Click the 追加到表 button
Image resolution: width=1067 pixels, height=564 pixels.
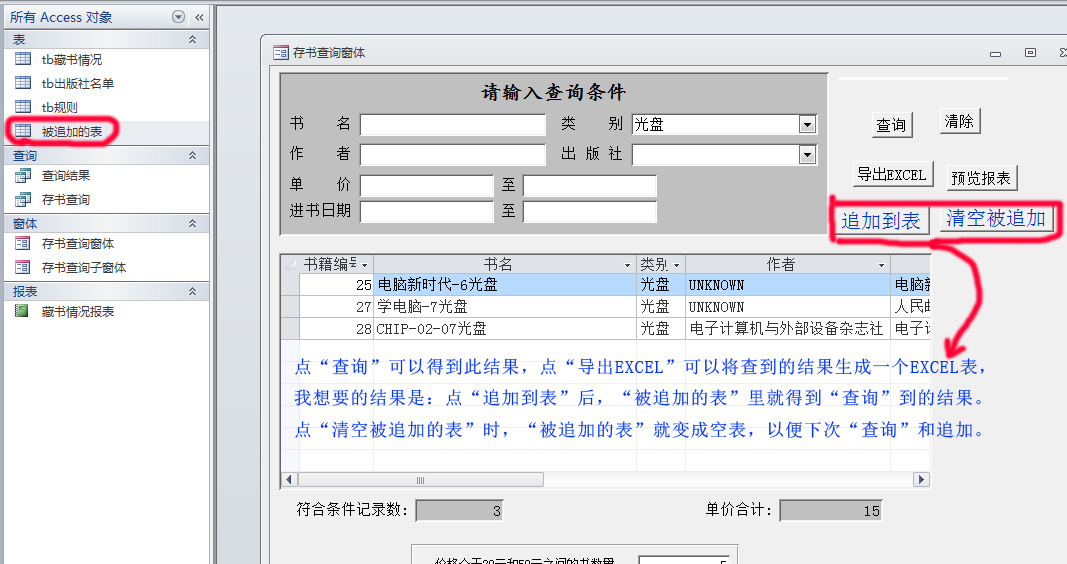(x=881, y=220)
